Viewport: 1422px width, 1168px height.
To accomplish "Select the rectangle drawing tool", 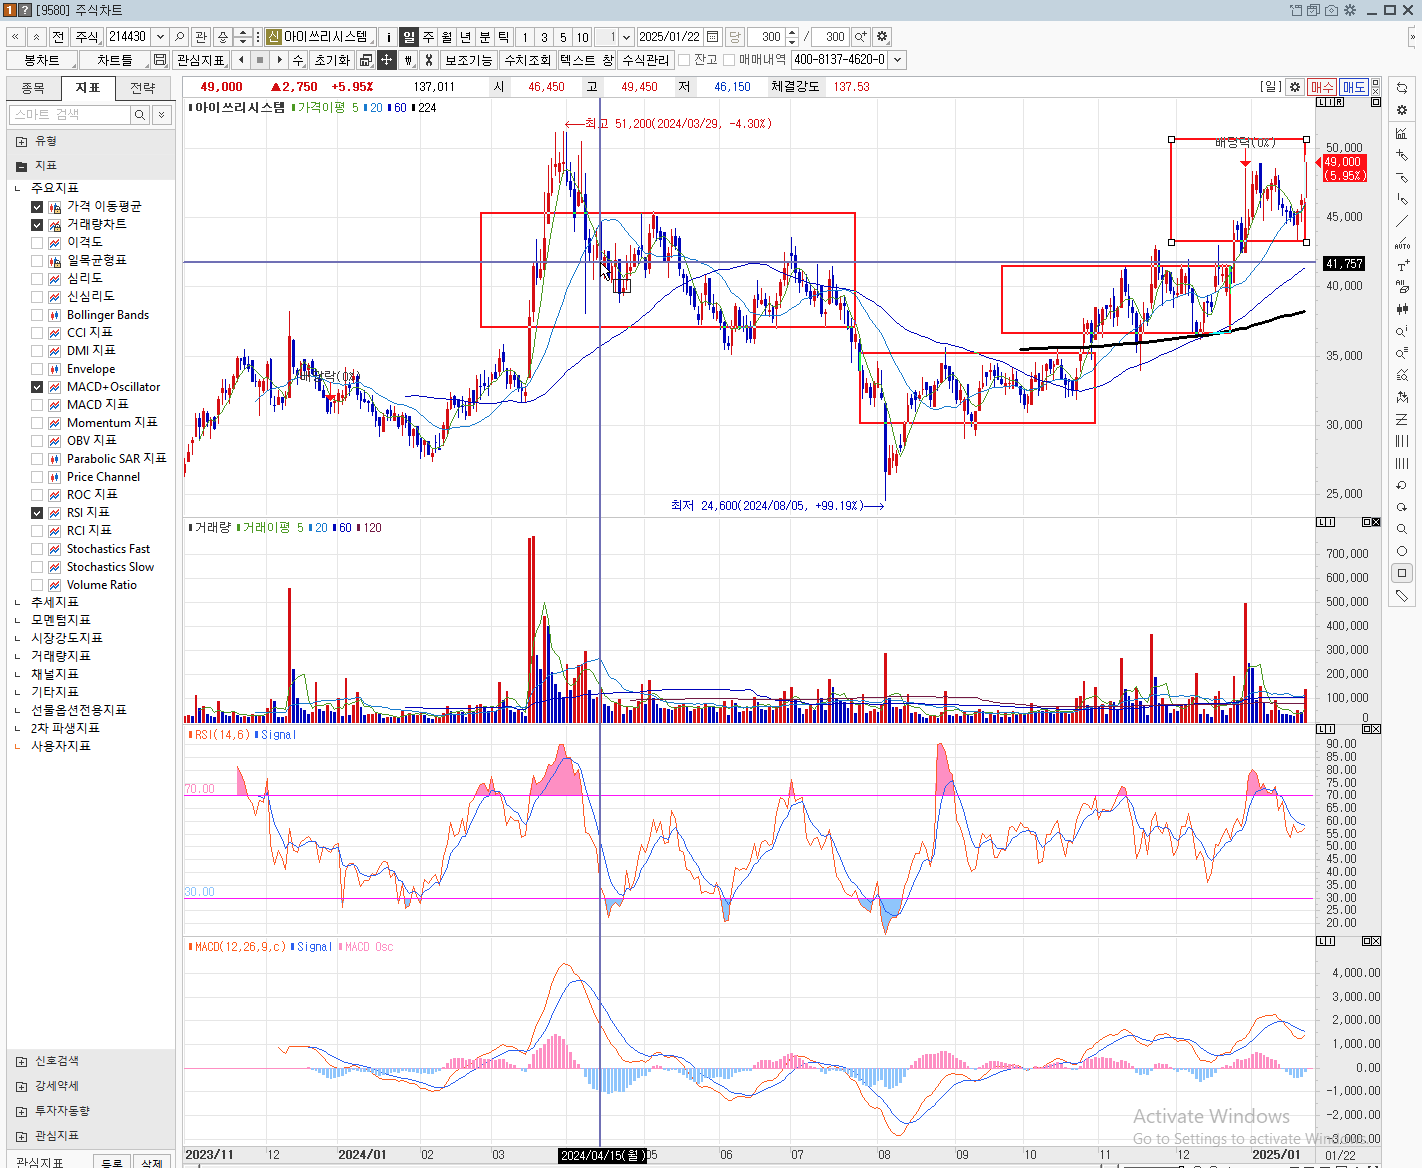I will (x=1402, y=573).
